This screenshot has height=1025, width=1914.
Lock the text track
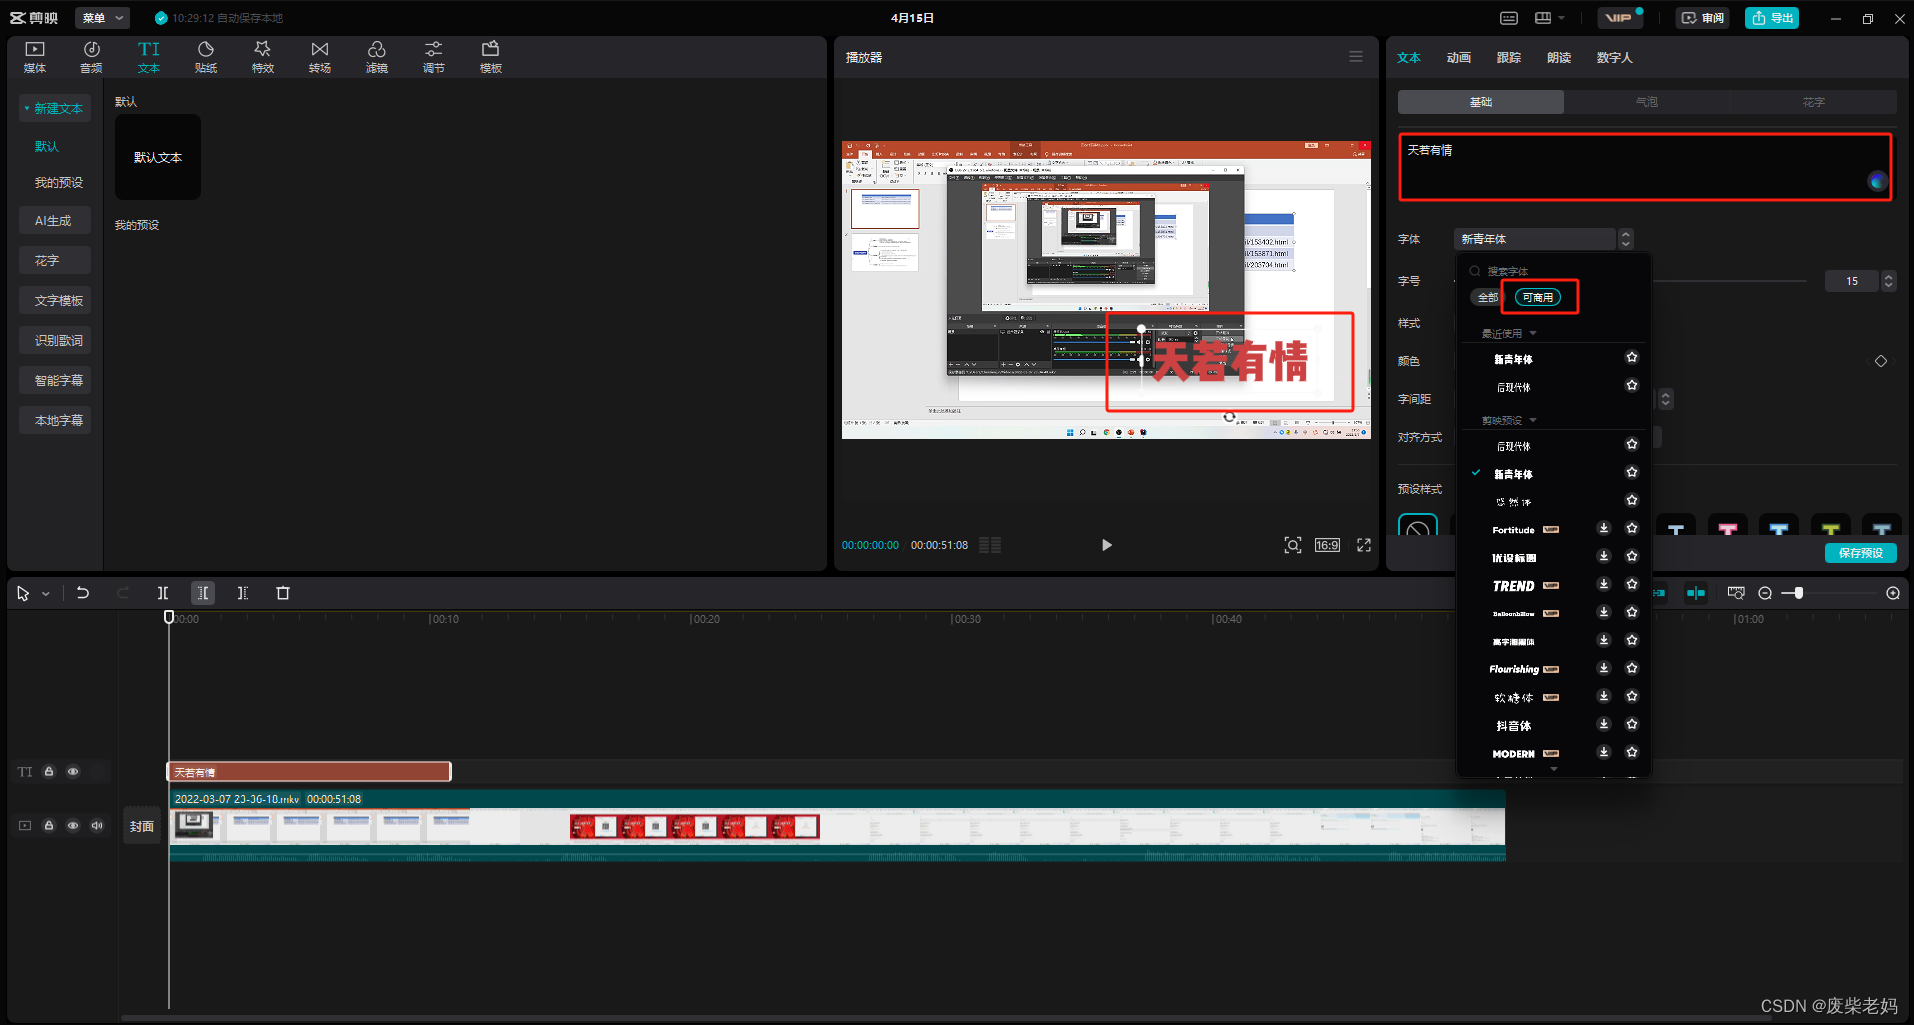tap(49, 772)
